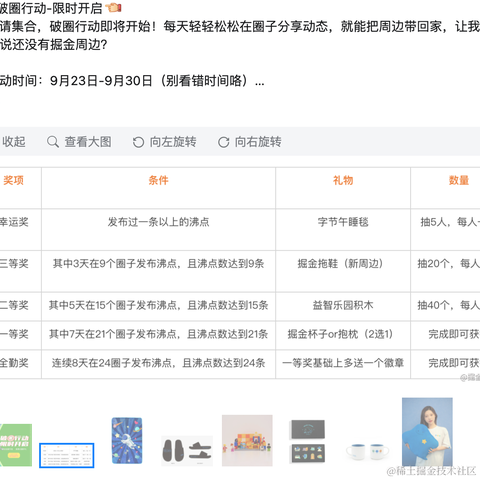Click the pointing hand emoji in the title
This screenshot has height=480, width=480.
coord(113,8)
